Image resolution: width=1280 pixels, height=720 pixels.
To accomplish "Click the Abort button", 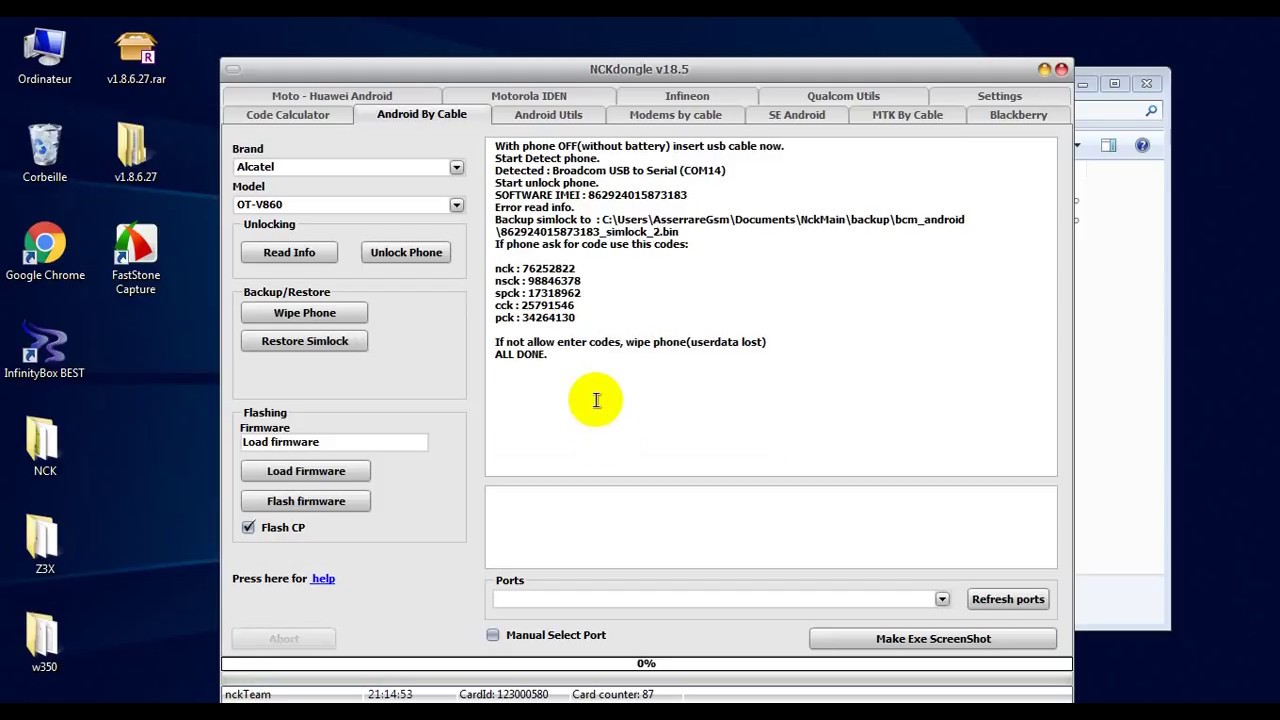I will 284,639.
